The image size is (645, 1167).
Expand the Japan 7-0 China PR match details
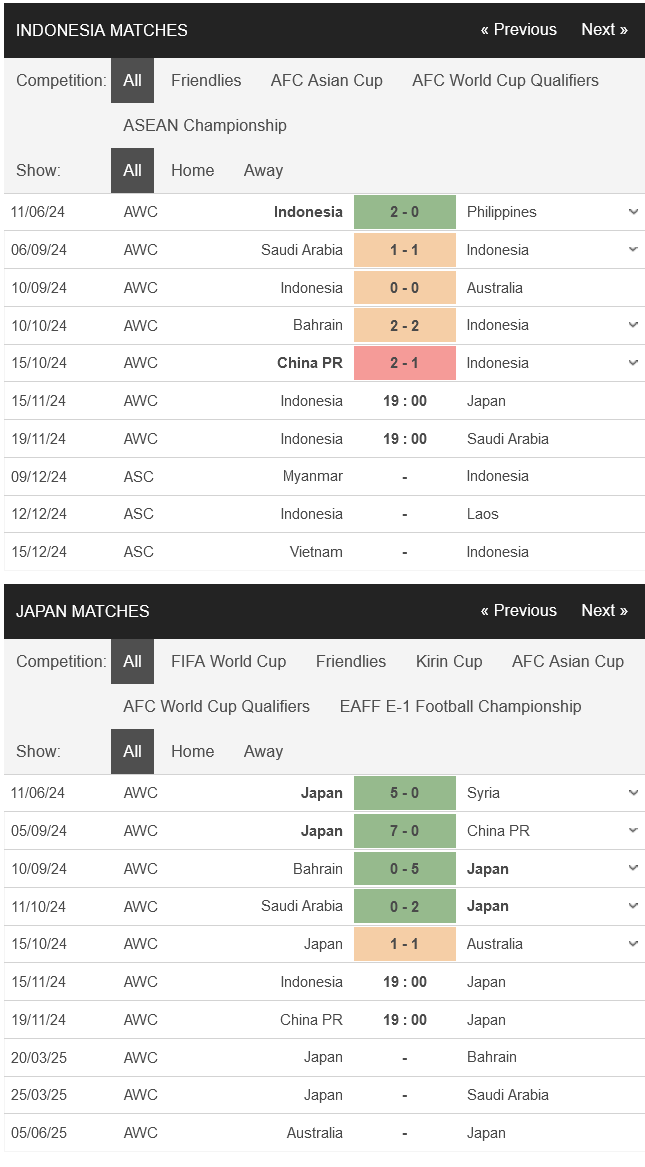pyautogui.click(x=633, y=831)
